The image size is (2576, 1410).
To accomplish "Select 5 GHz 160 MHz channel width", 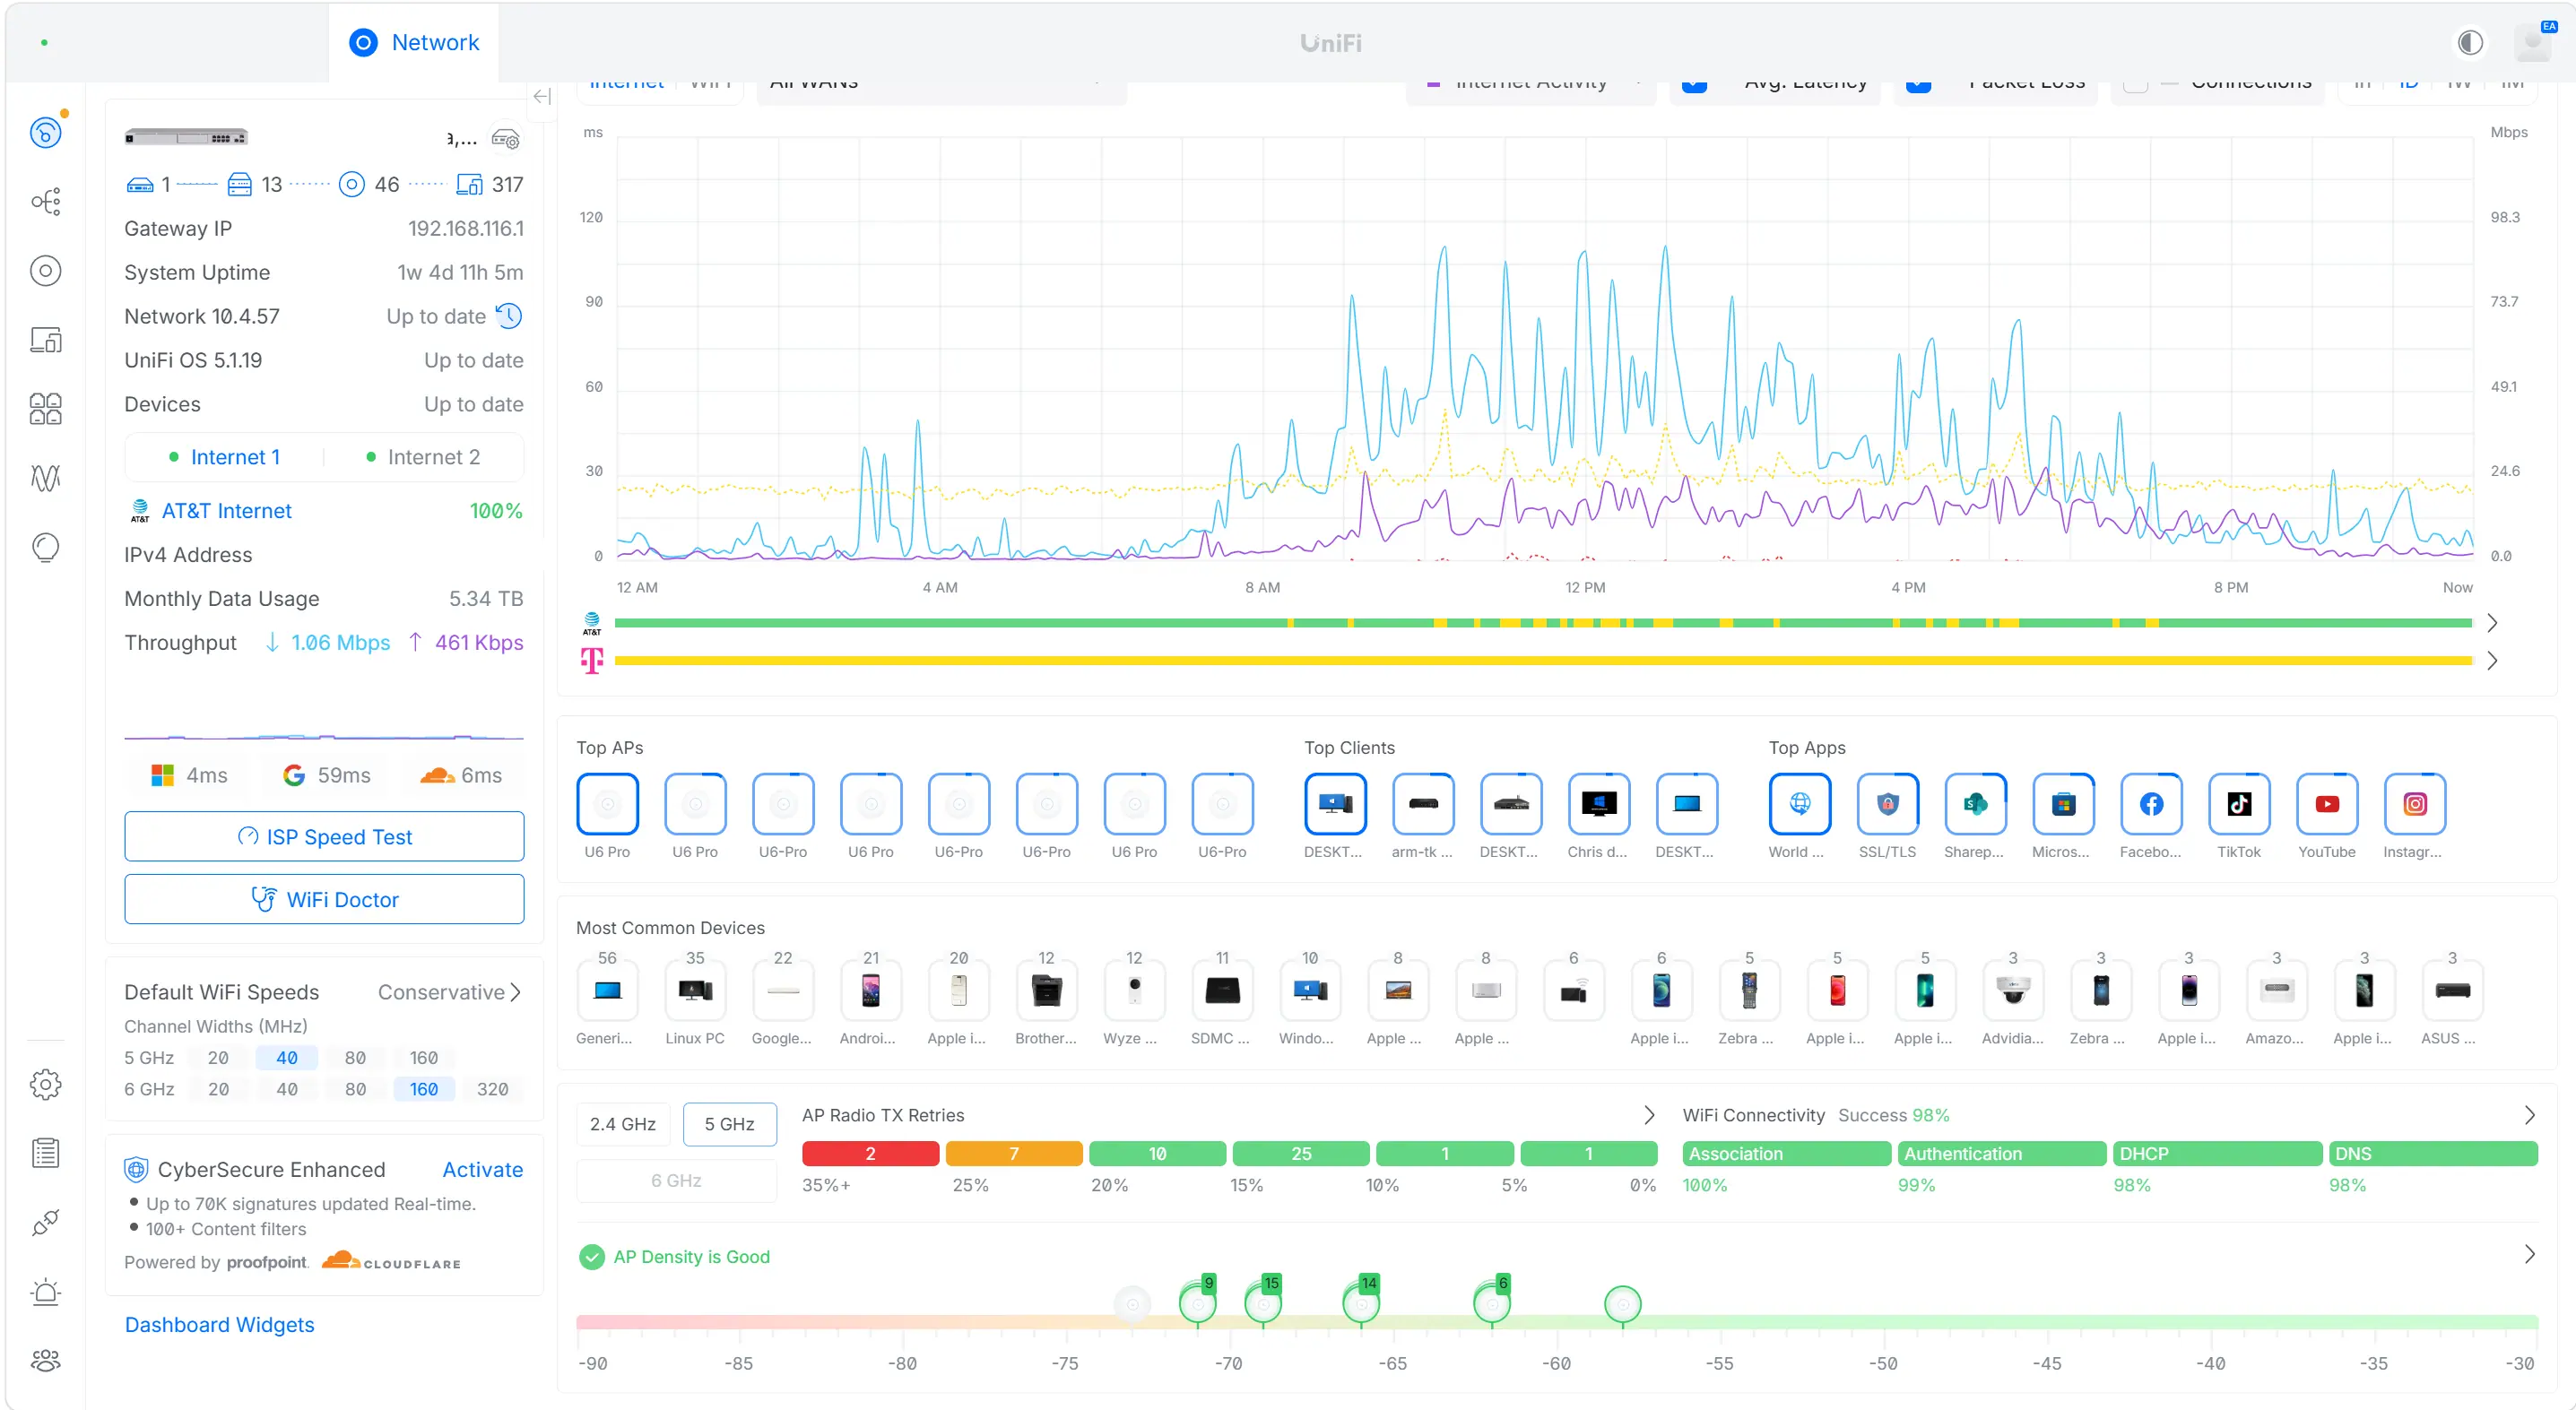I will [x=424, y=1058].
